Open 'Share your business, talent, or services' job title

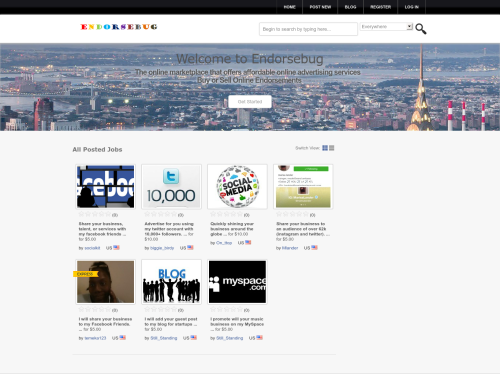pyautogui.click(x=102, y=229)
